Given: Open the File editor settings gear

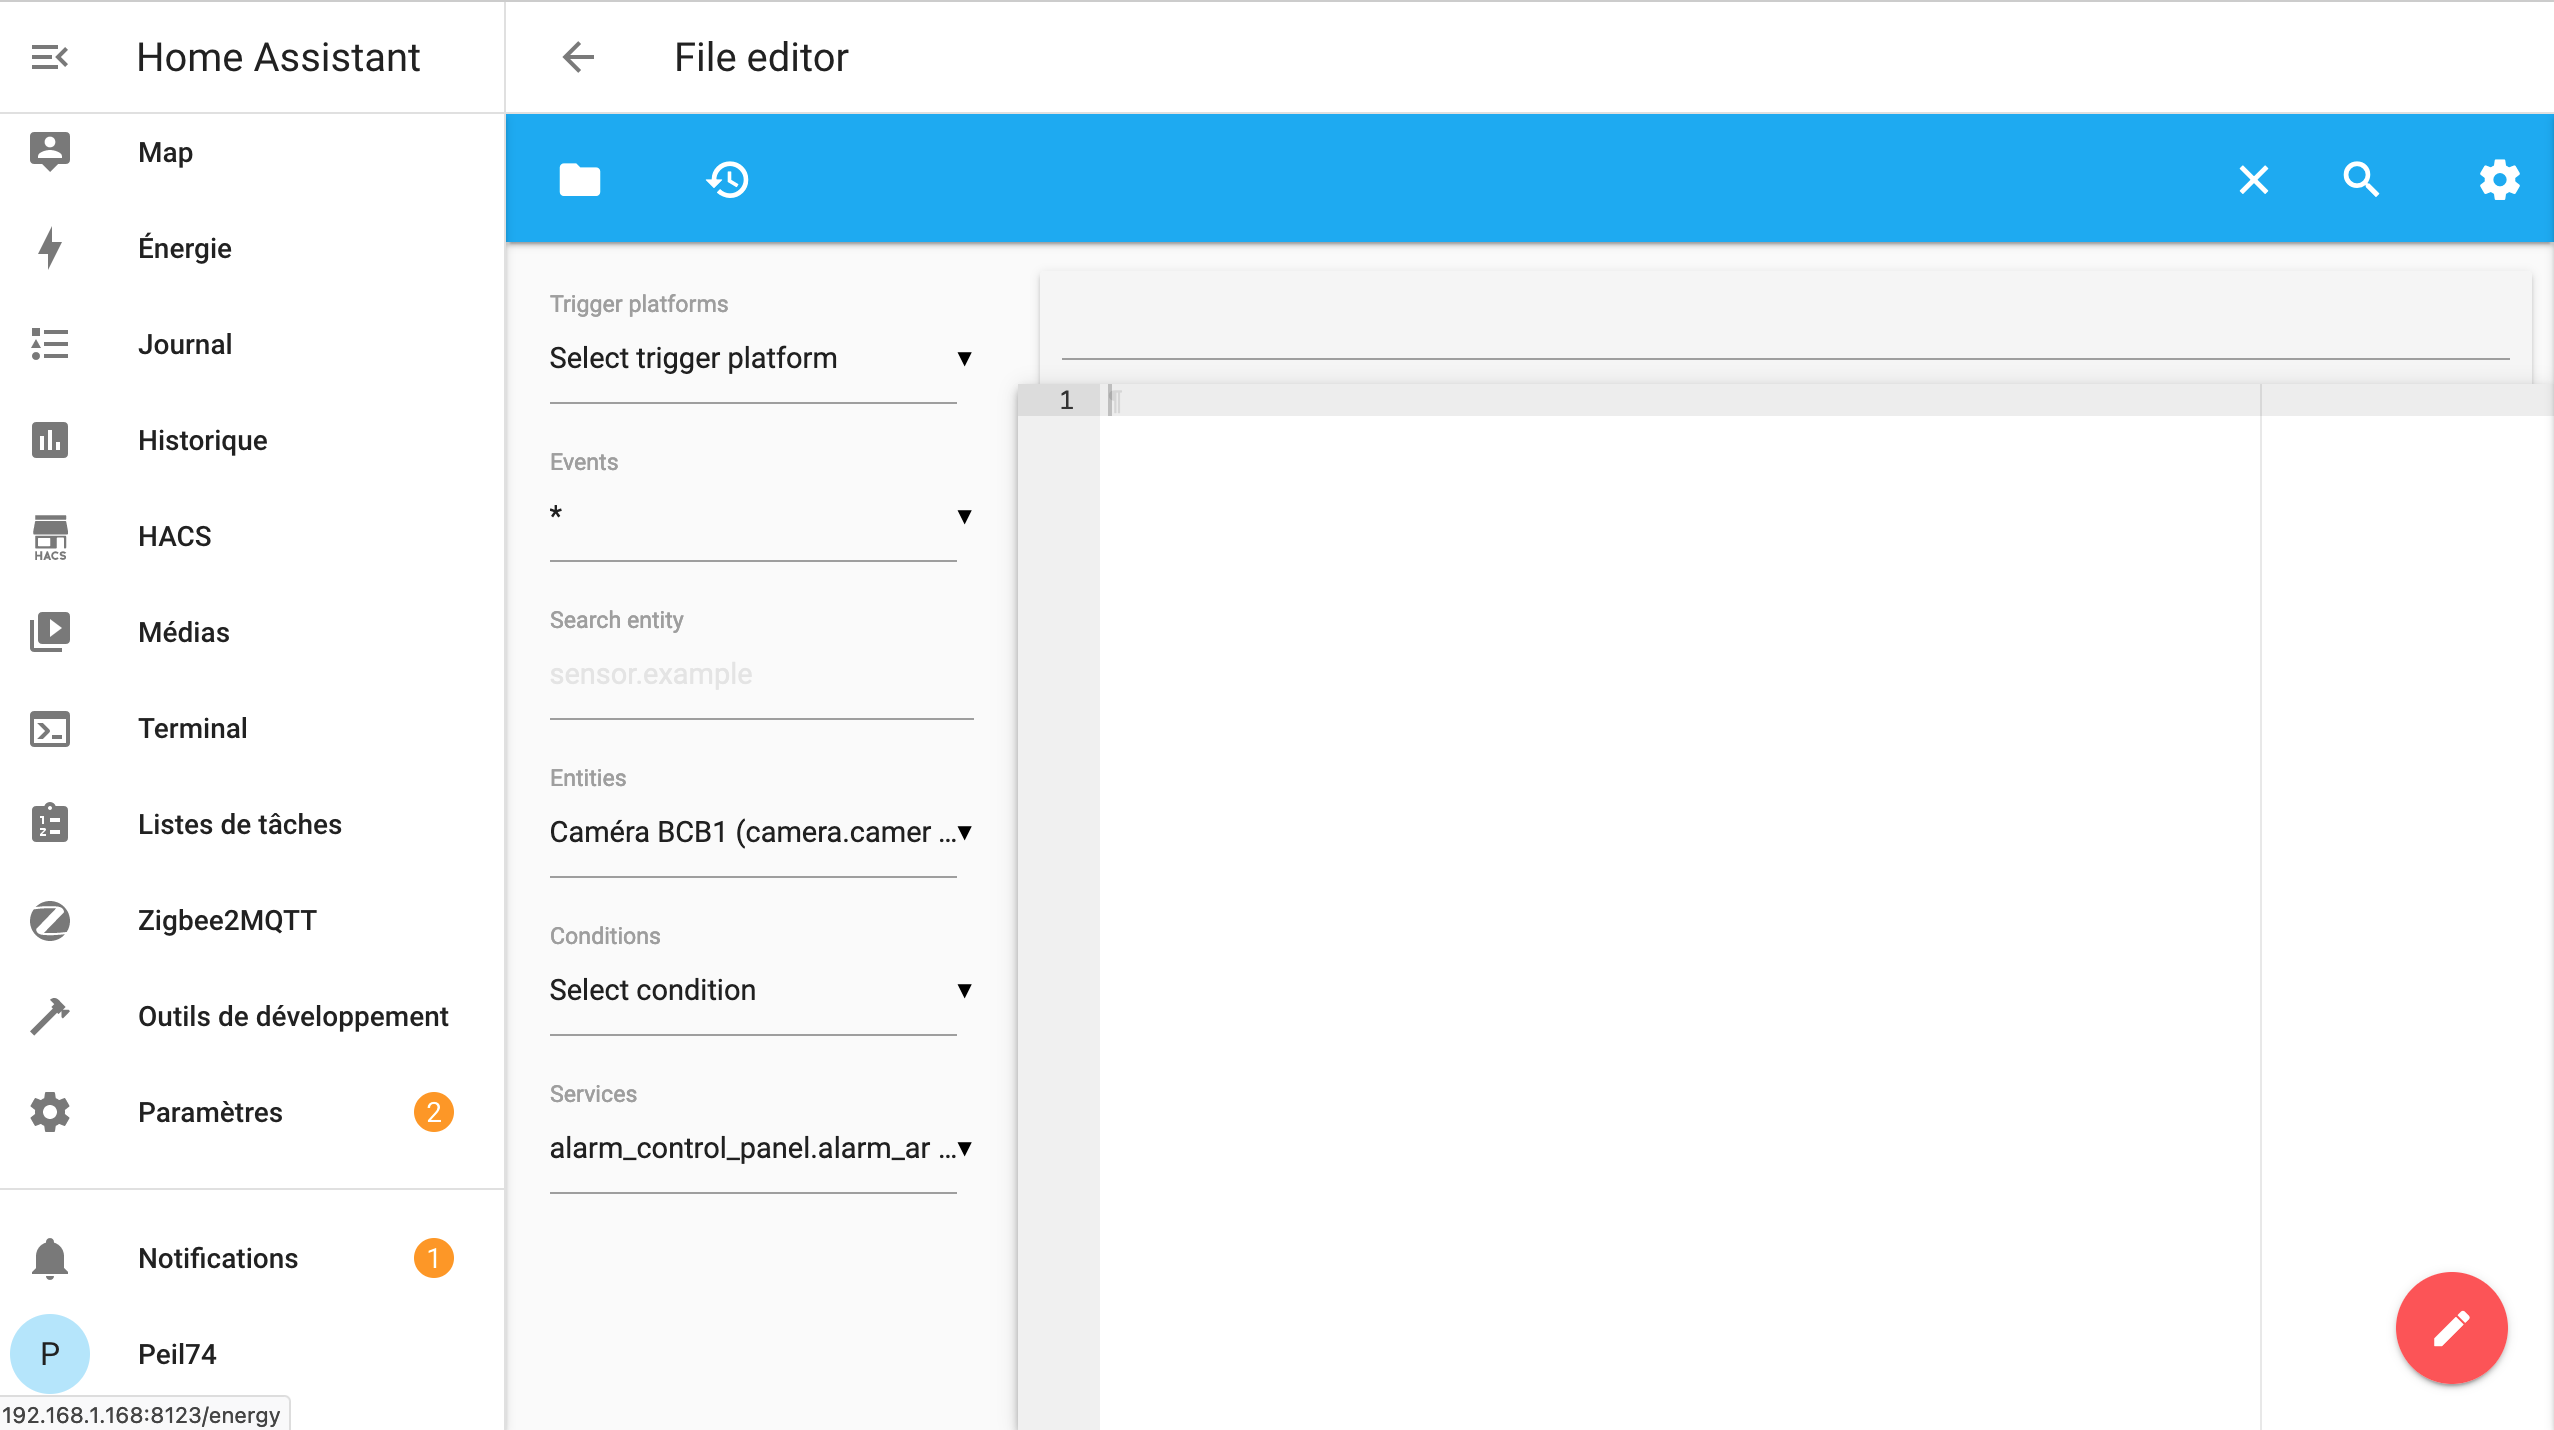Looking at the screenshot, I should coord(2499,180).
